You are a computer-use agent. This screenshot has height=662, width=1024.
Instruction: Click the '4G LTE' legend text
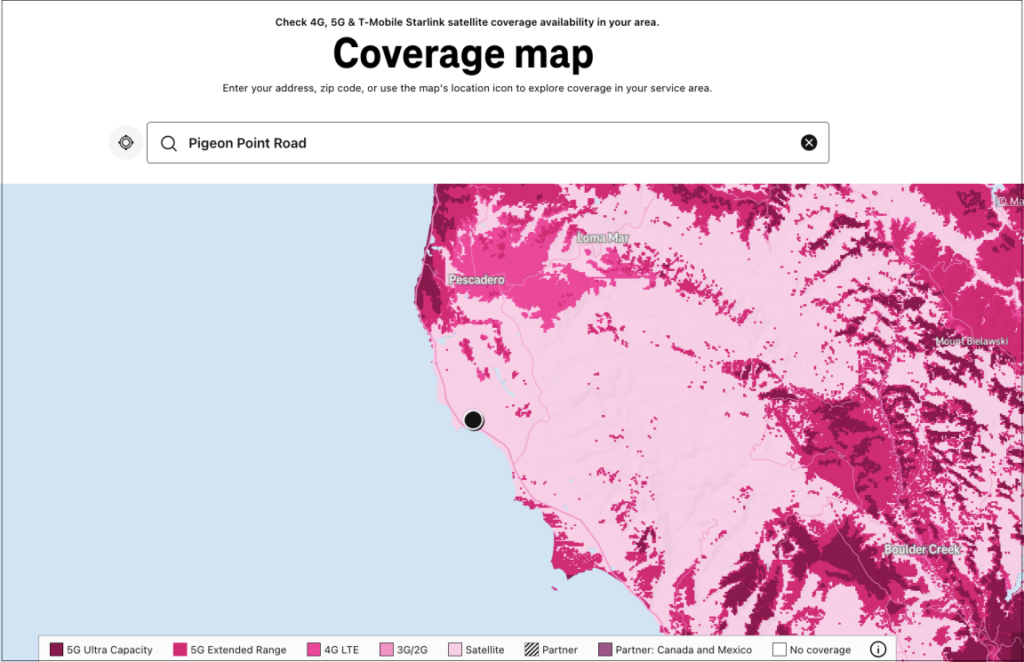342,650
